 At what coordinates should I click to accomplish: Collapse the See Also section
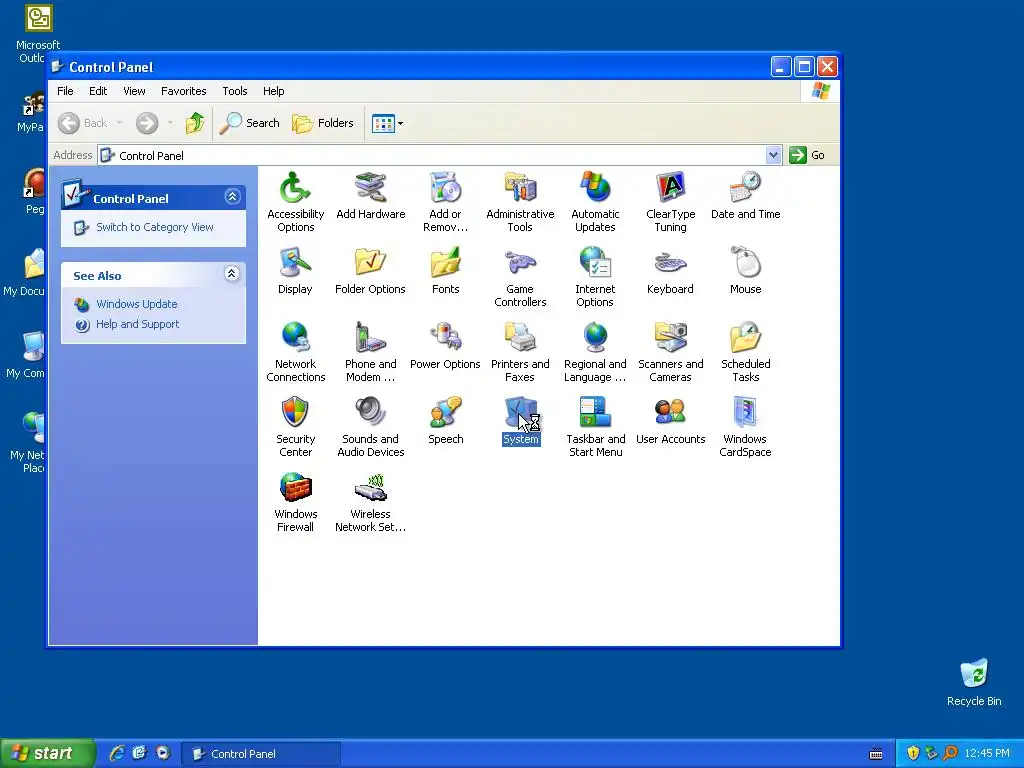(x=231, y=274)
